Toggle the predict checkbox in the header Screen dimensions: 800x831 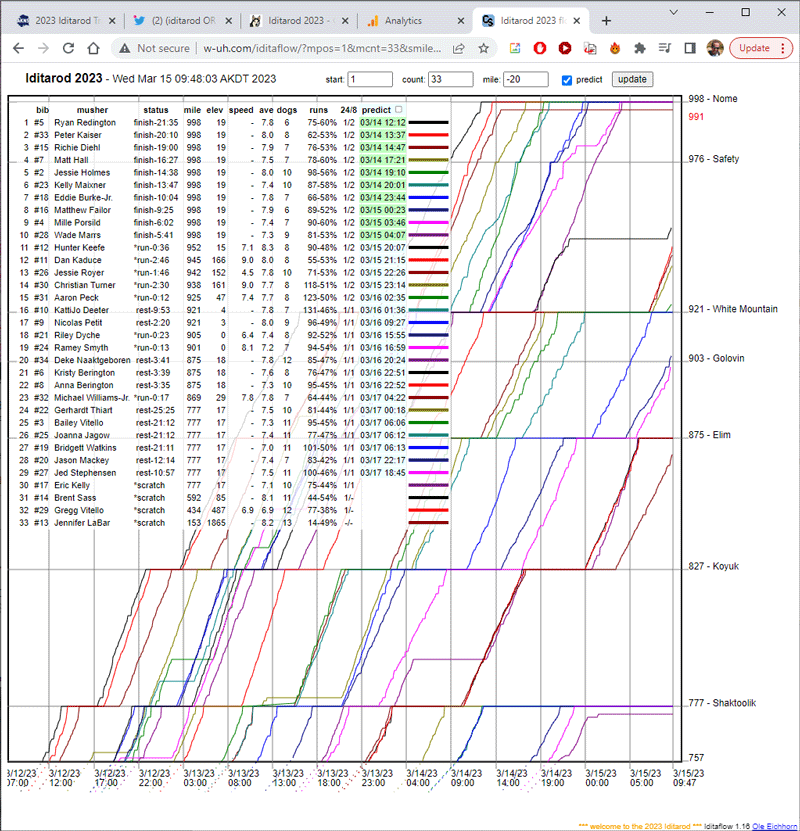point(567,80)
